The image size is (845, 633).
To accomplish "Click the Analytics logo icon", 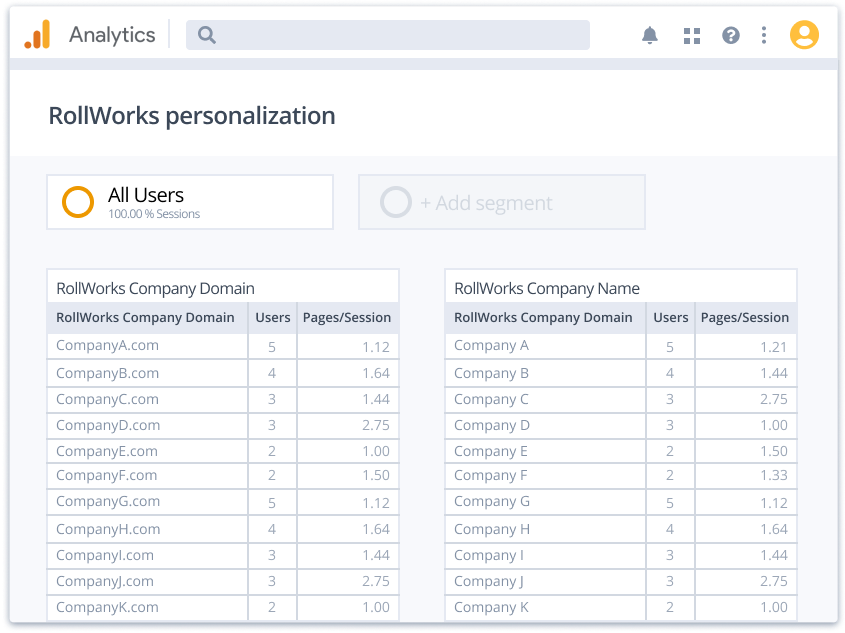I will [x=37, y=35].
